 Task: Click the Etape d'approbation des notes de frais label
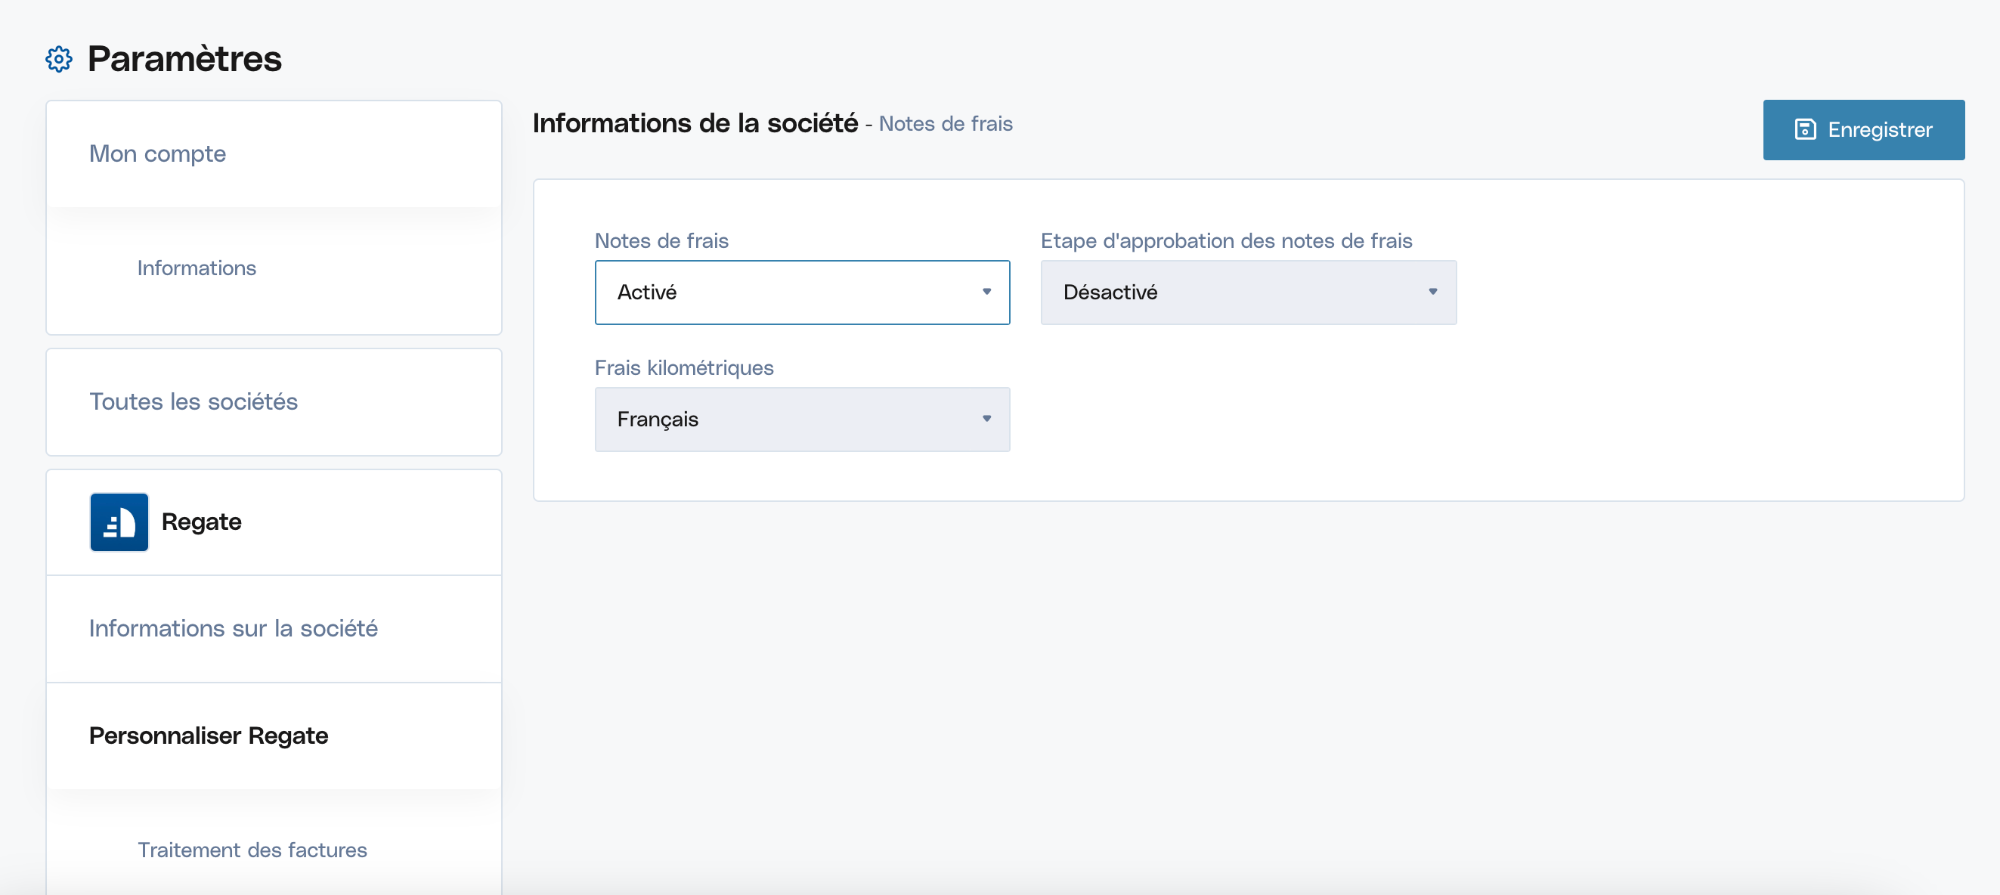point(1226,241)
